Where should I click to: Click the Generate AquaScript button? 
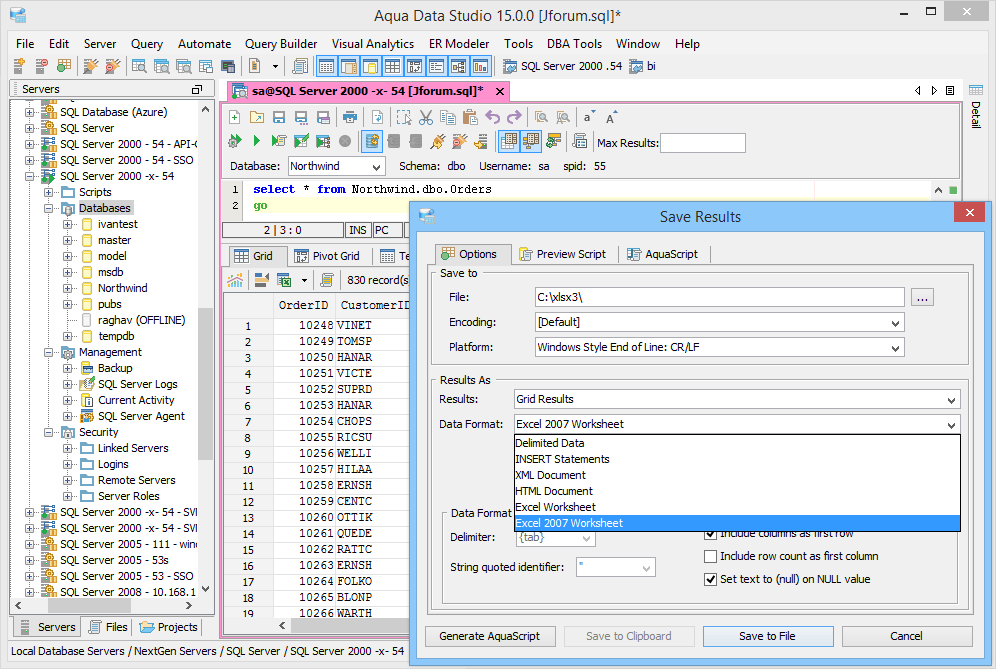click(x=490, y=636)
